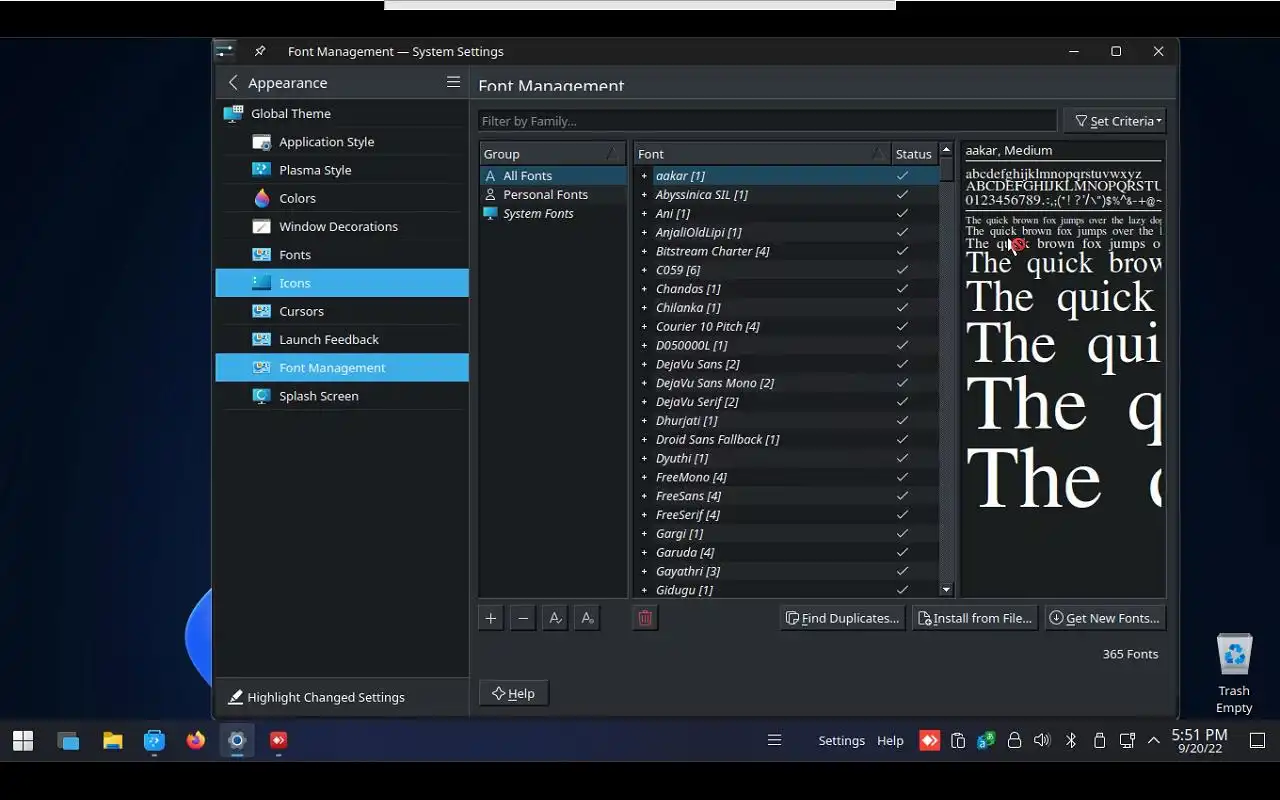
Task: Click the lock icon in system tray
Action: coord(1014,741)
